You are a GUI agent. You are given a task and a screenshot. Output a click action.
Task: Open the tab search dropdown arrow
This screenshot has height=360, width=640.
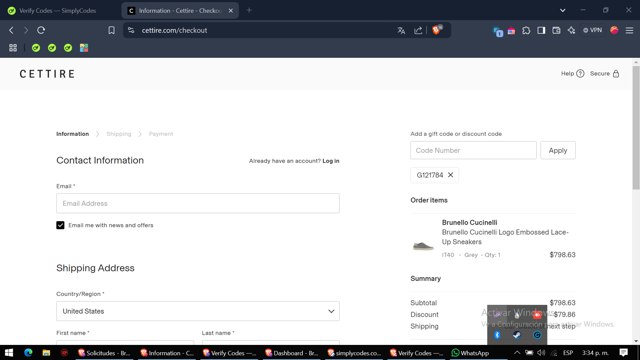point(562,10)
